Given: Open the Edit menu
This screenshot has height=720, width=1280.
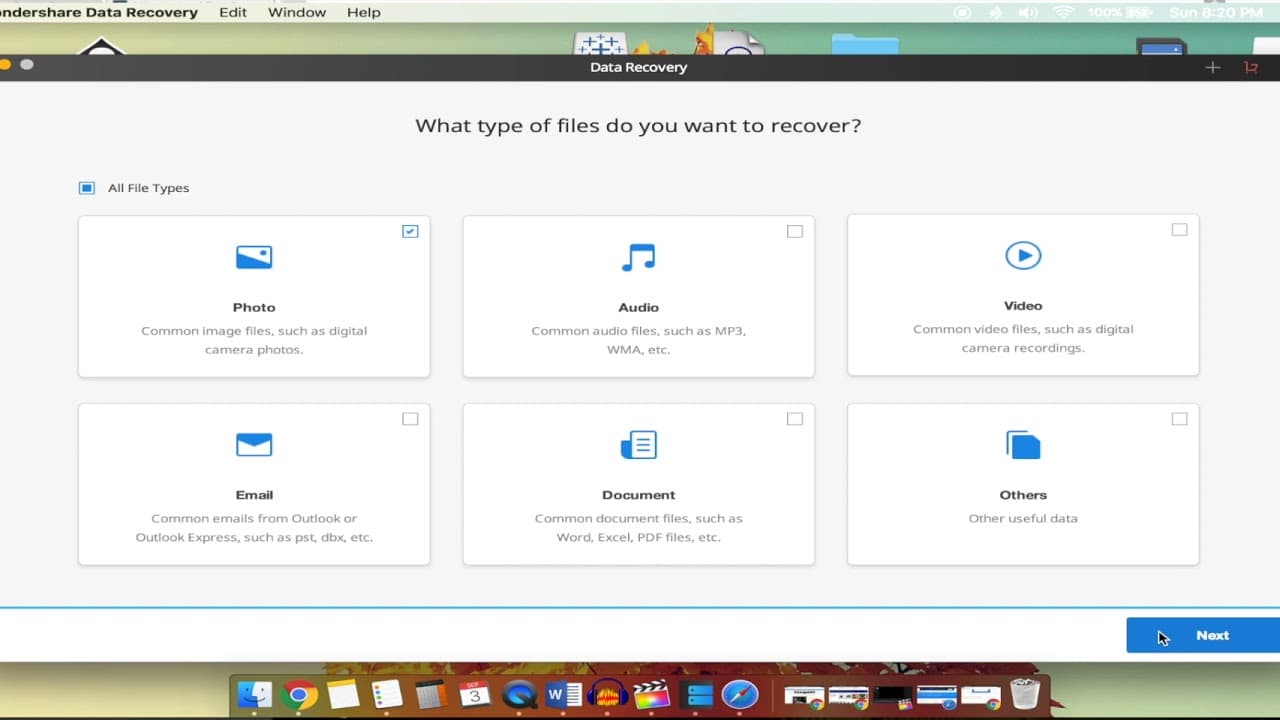Looking at the screenshot, I should coord(233,12).
